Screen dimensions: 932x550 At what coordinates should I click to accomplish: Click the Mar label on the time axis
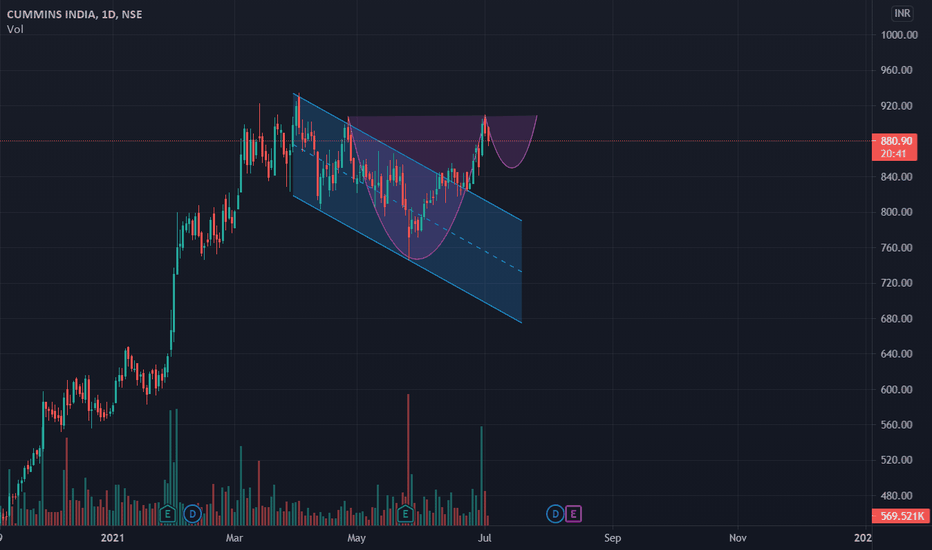234,538
